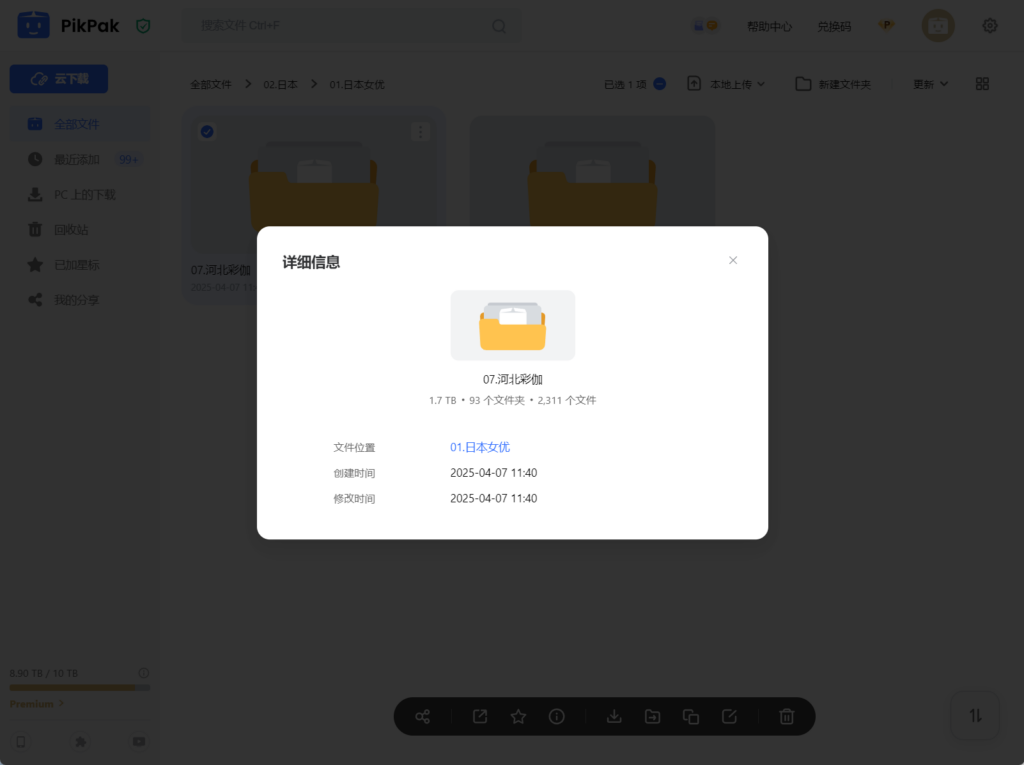This screenshot has width=1024, height=765.
Task: Click the delete trash toolbar icon
Action: pos(787,717)
